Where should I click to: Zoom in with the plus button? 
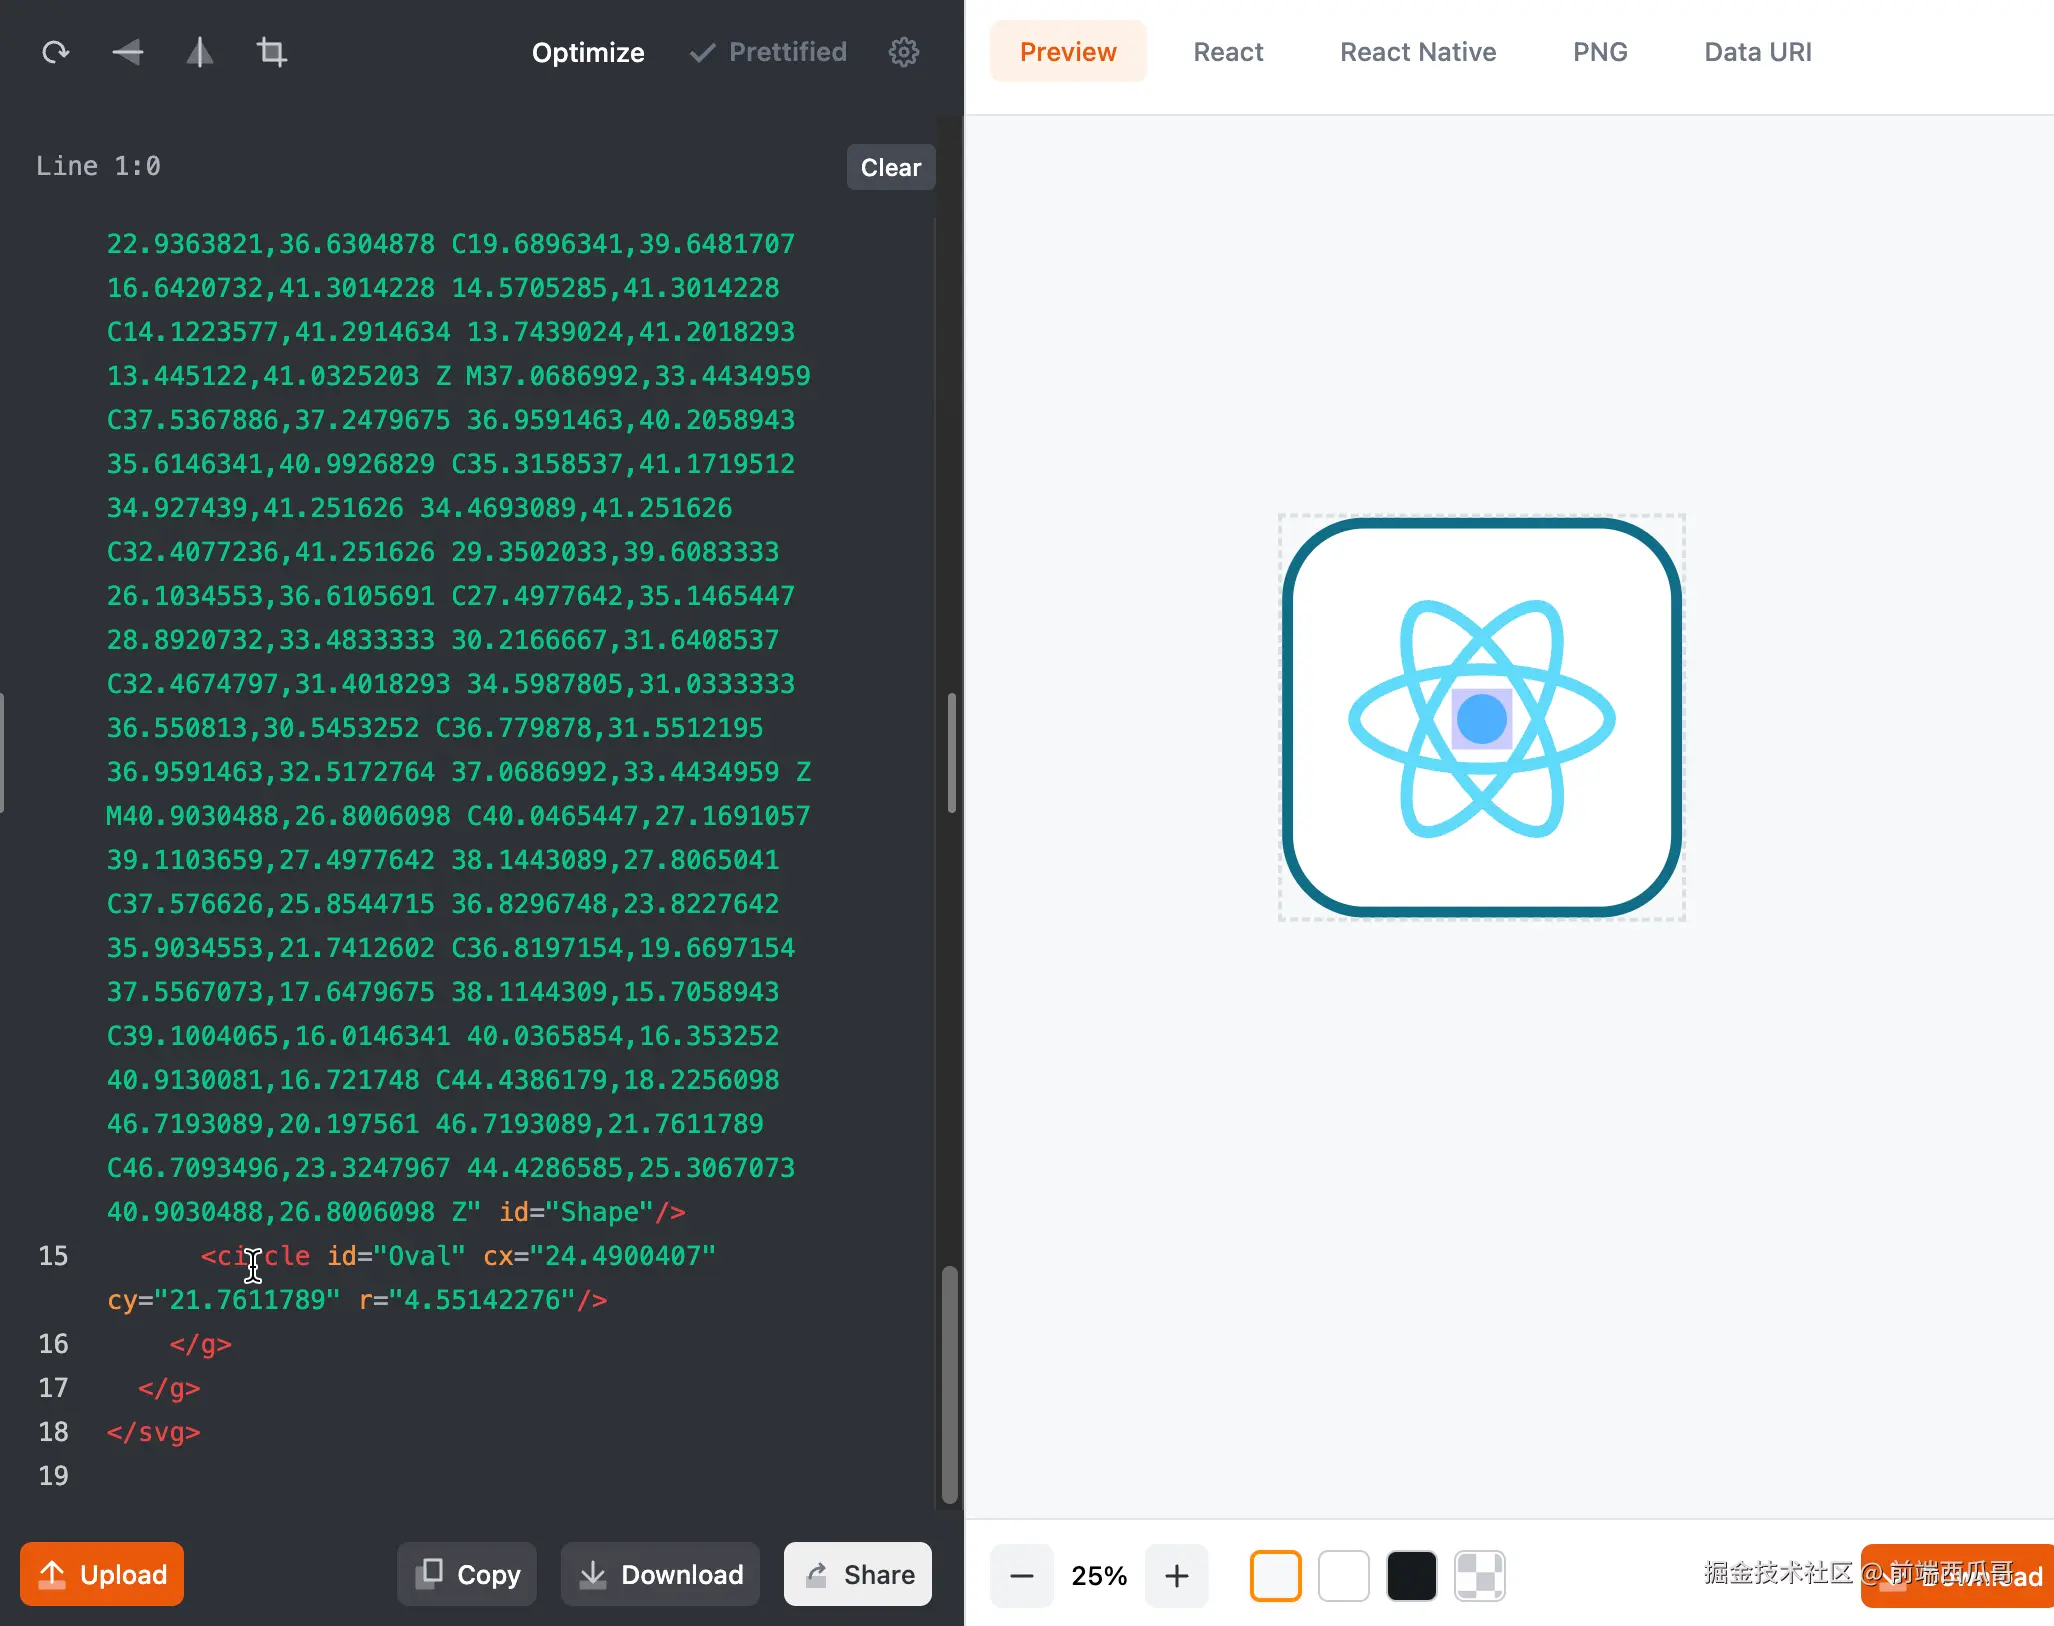tap(1177, 1576)
